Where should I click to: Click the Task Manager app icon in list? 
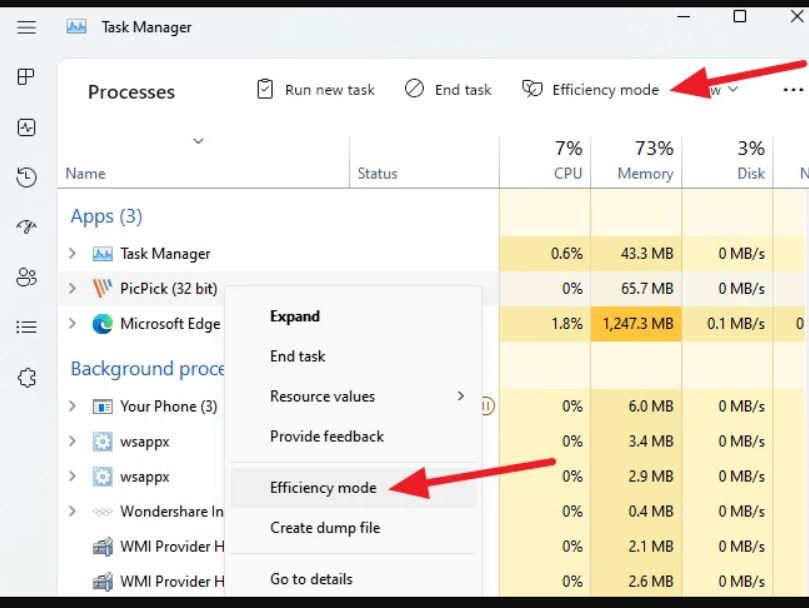click(x=102, y=253)
